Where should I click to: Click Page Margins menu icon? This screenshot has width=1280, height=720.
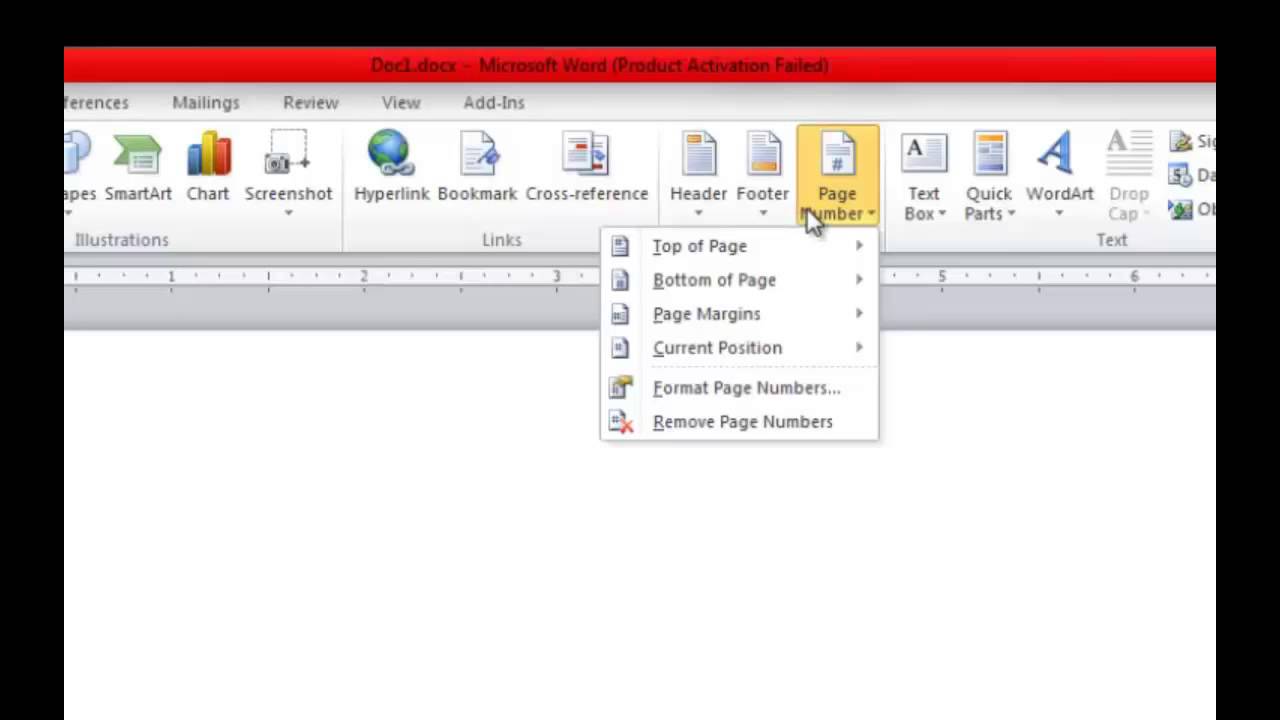(x=620, y=314)
